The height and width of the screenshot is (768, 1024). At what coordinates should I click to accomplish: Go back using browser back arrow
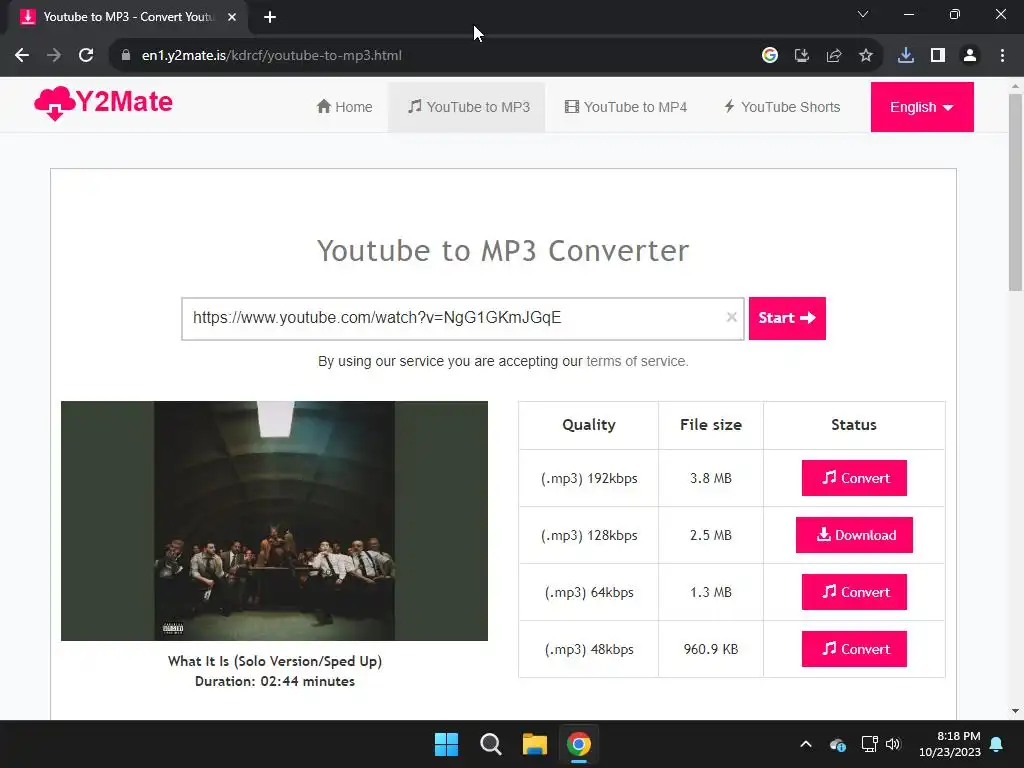click(22, 56)
